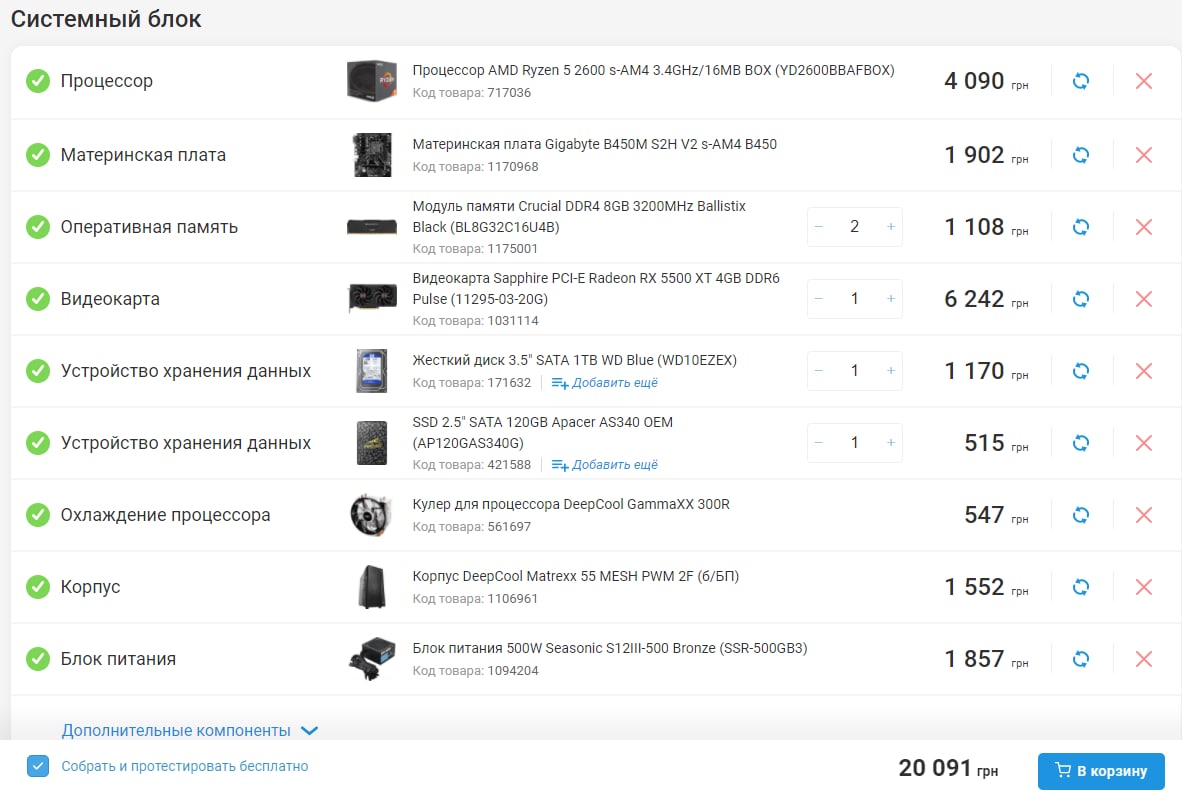The image size is (1182, 793).
Task: Click the DeepCool case thumbnail
Action: [x=372, y=587]
